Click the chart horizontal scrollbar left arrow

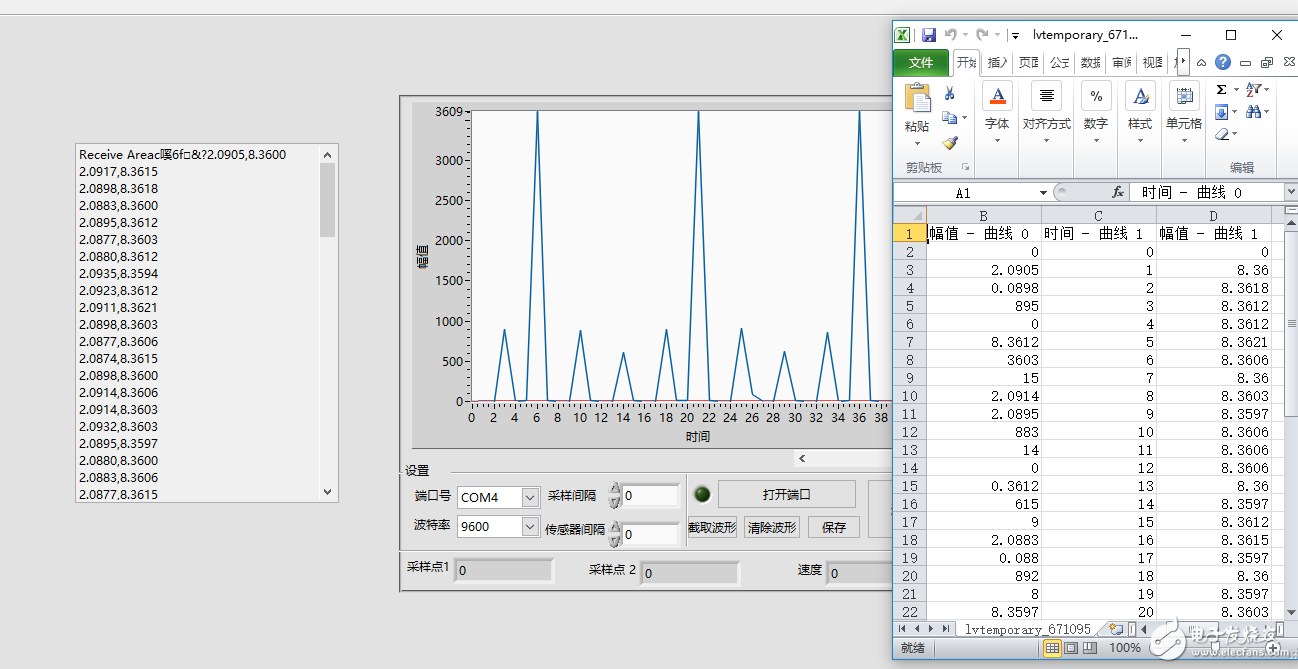(x=801, y=458)
